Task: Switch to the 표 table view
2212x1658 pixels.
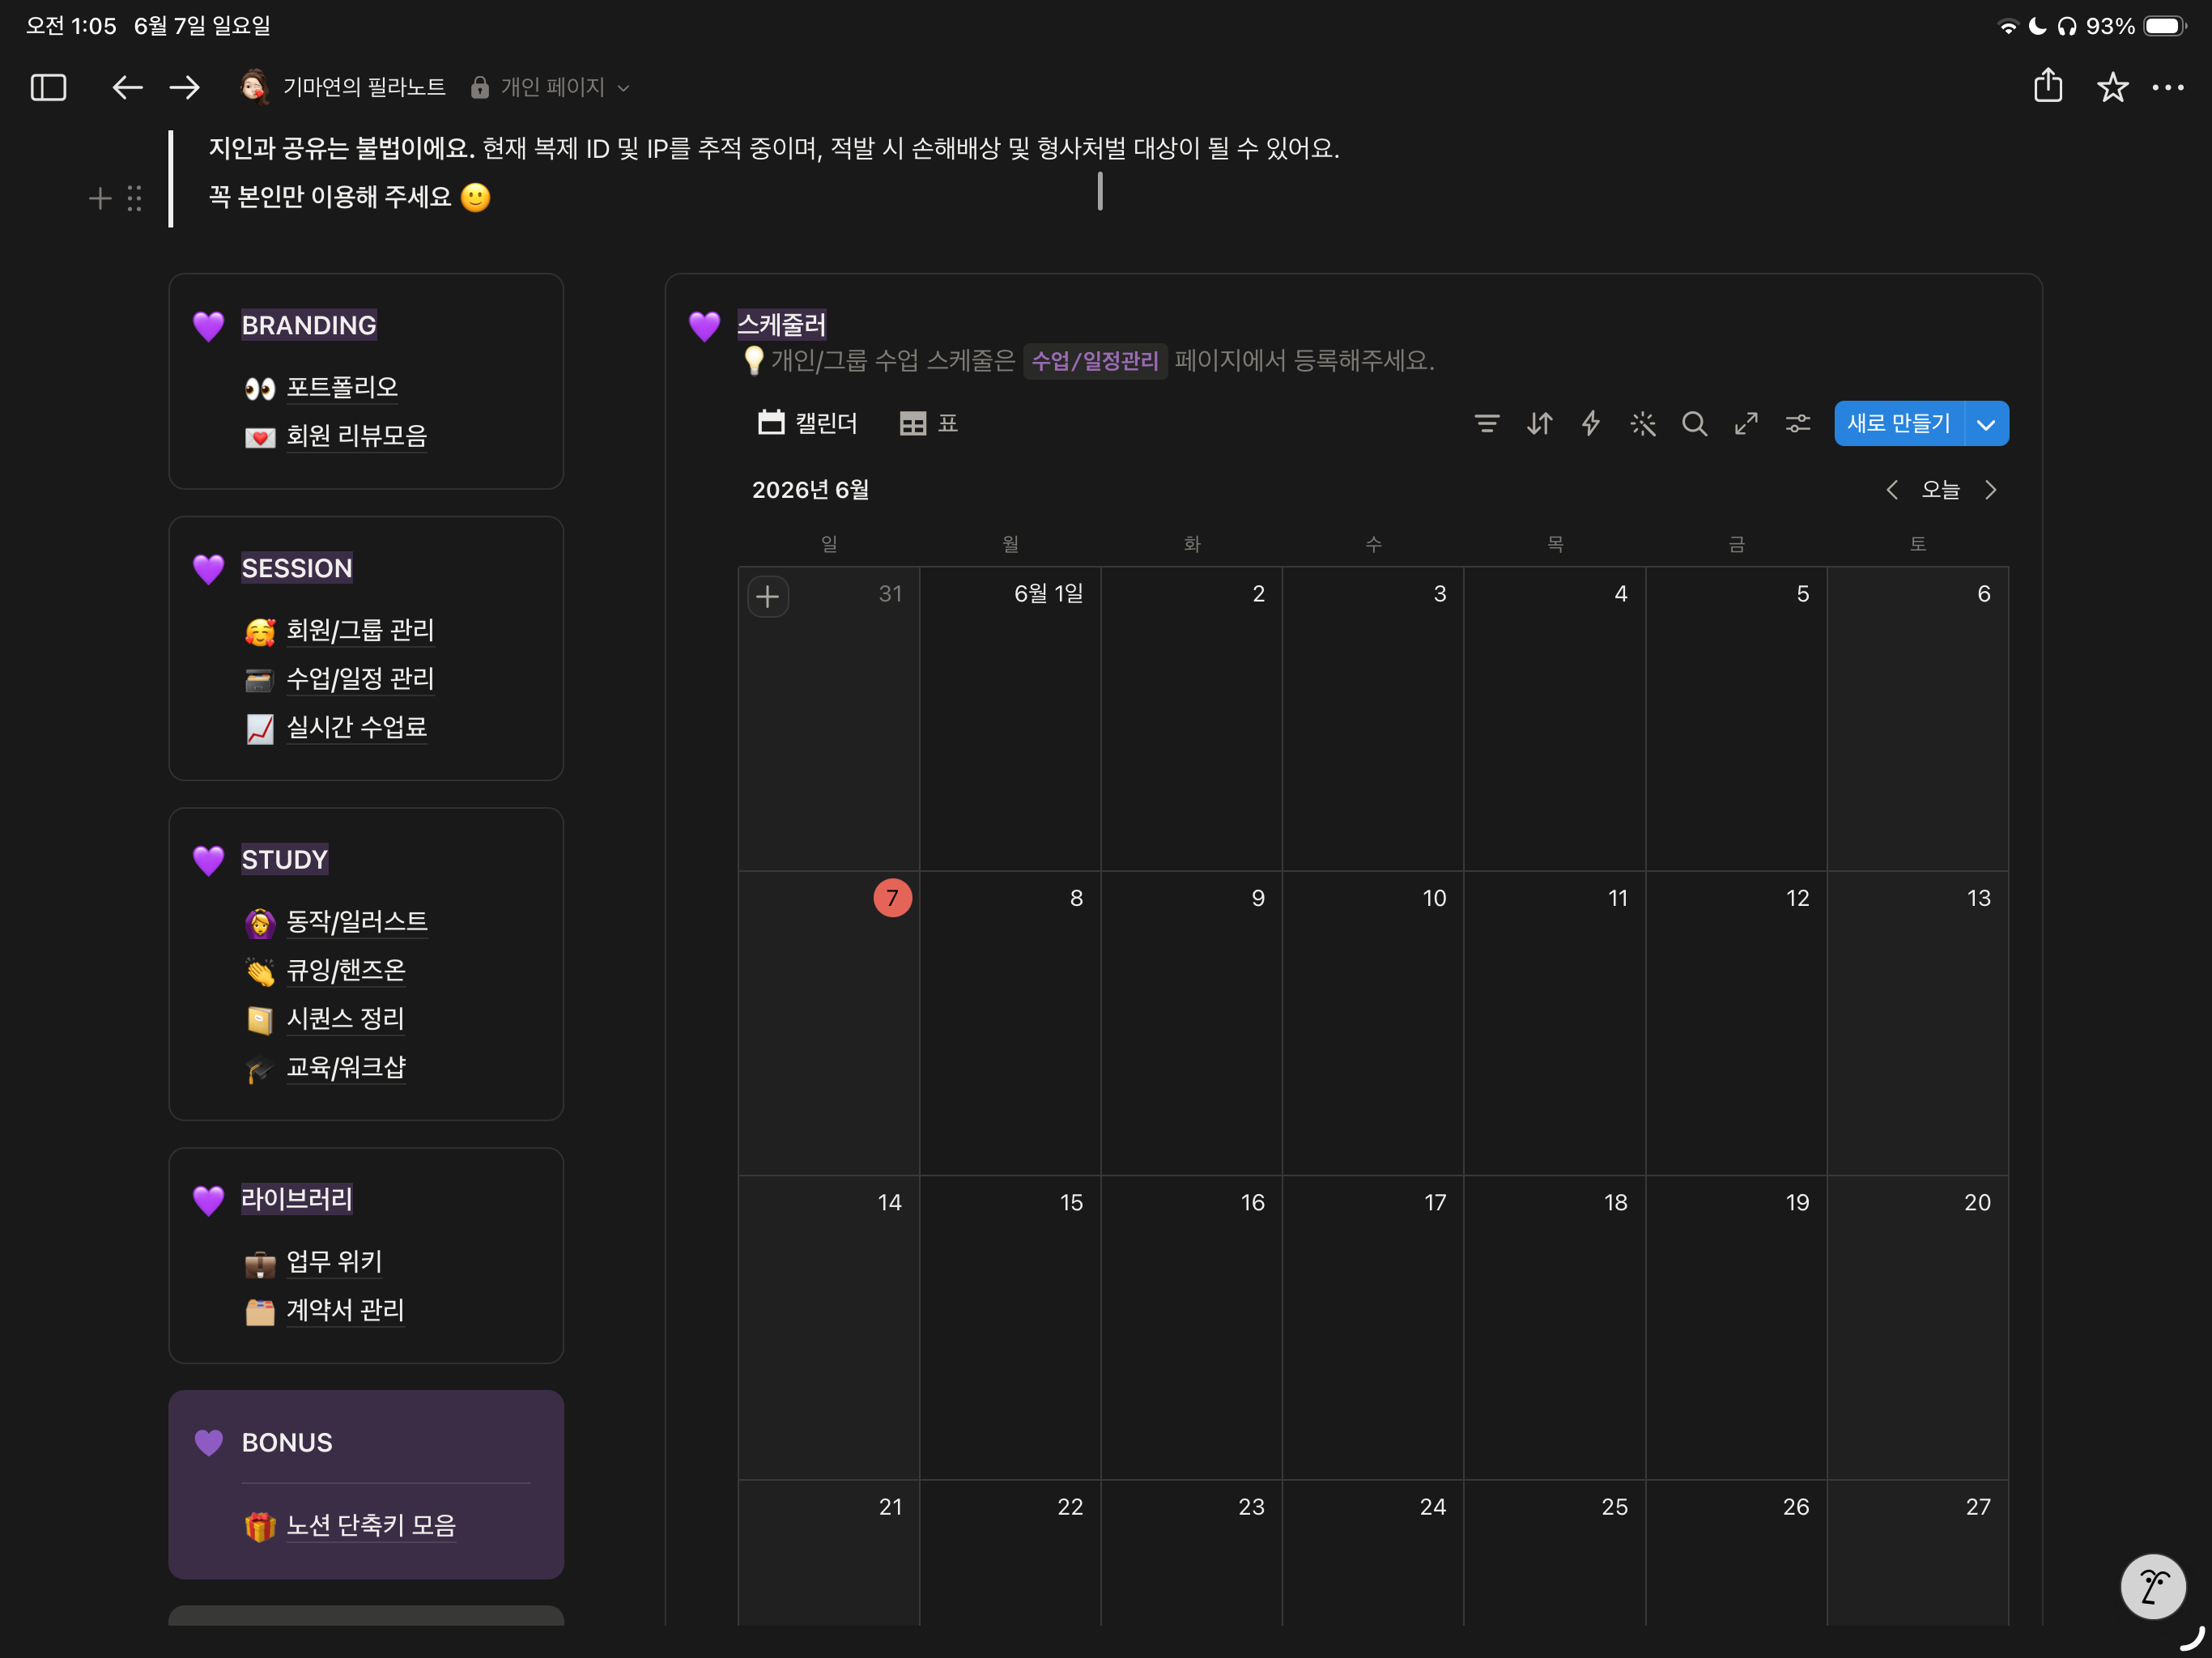Action: pyautogui.click(x=929, y=424)
